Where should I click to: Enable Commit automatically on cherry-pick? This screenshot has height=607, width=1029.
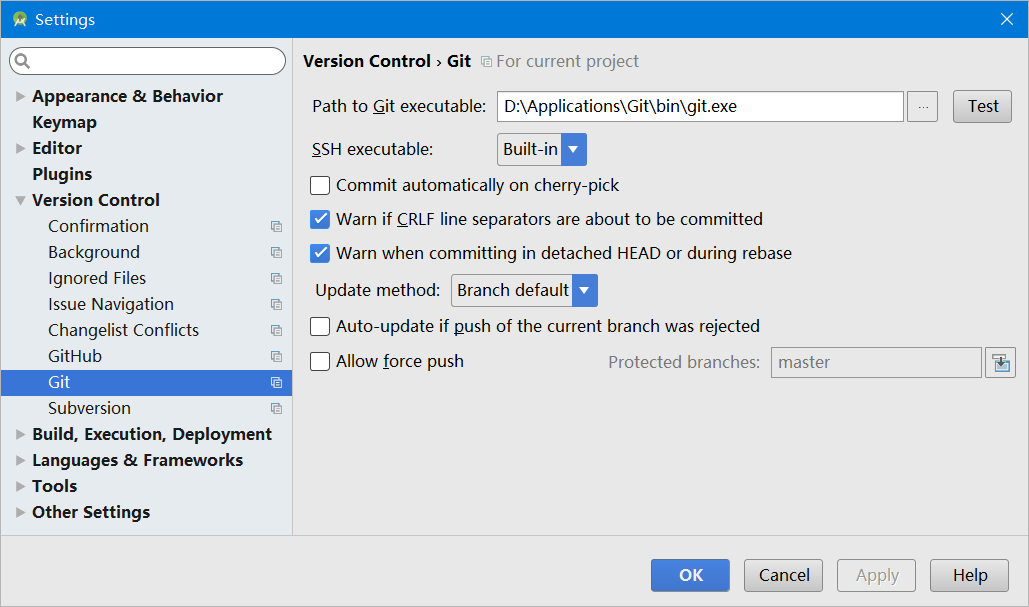click(320, 185)
